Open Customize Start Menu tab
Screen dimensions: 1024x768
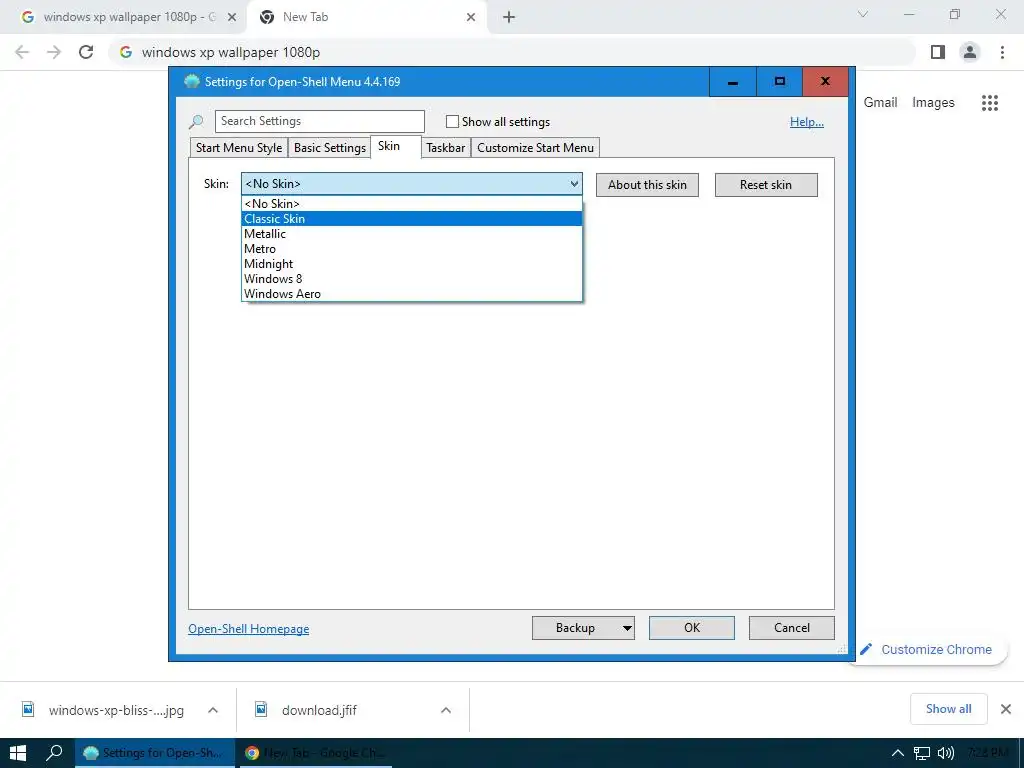tap(536, 148)
